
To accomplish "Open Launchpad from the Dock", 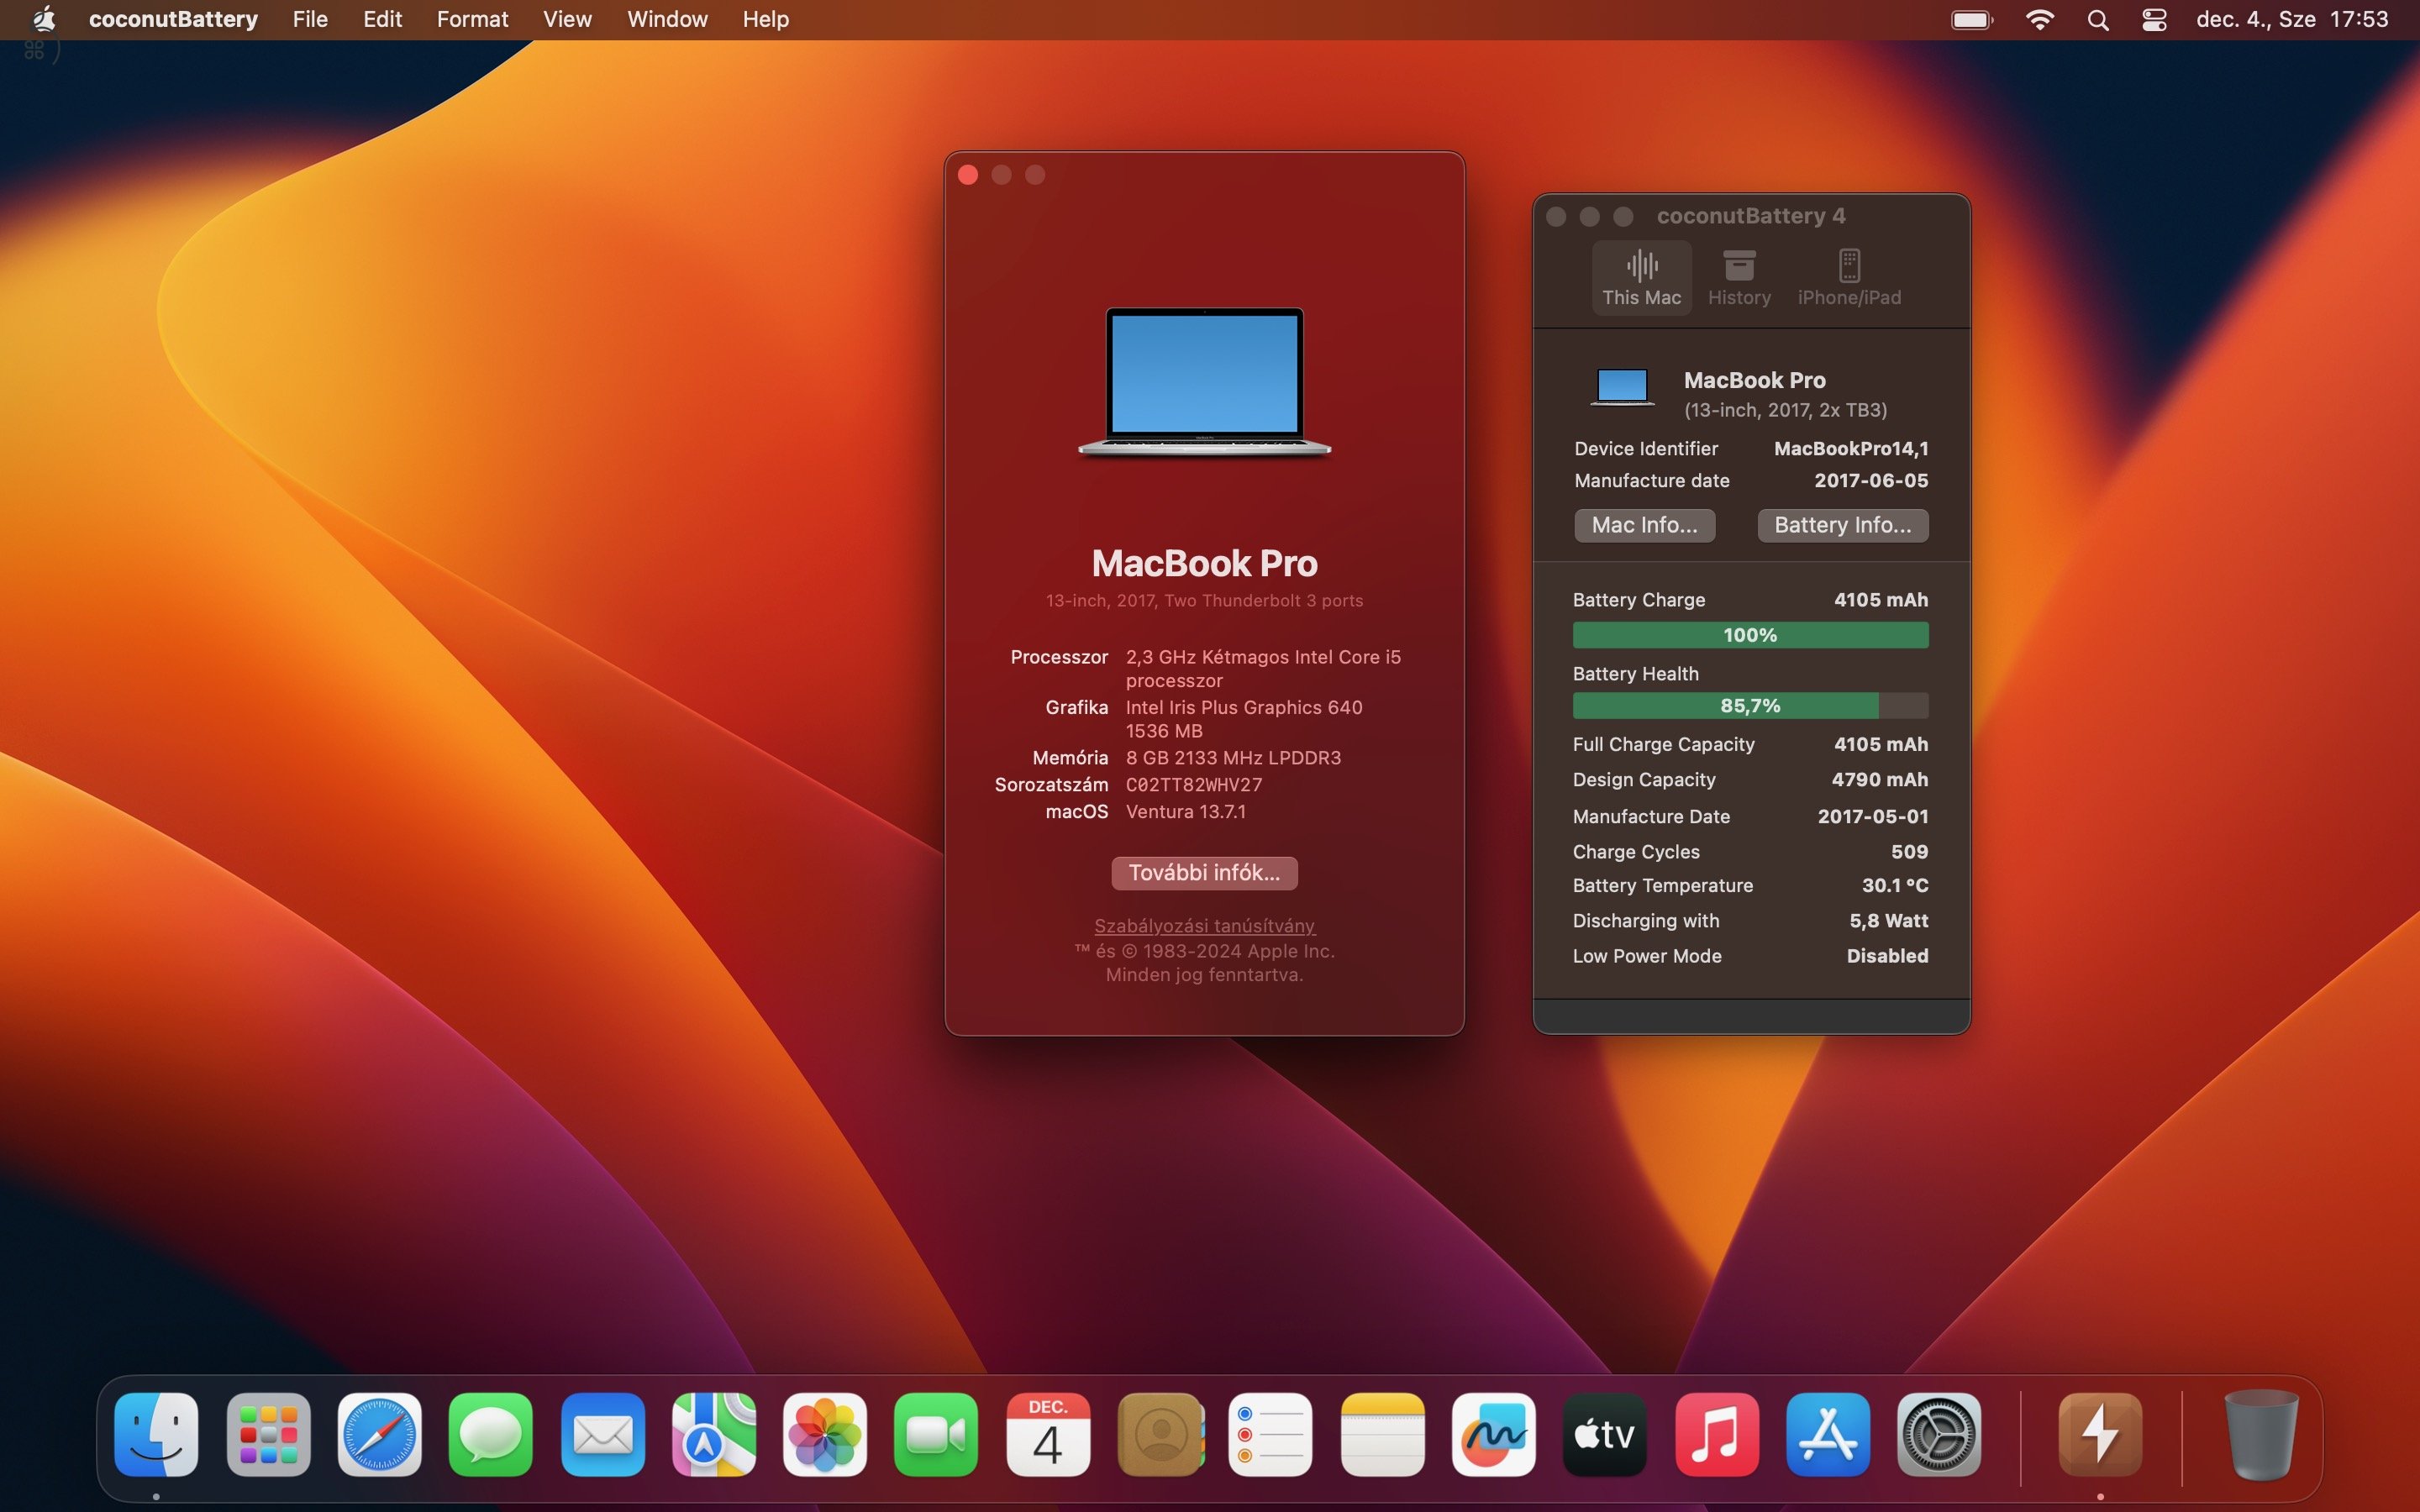I will (268, 1434).
